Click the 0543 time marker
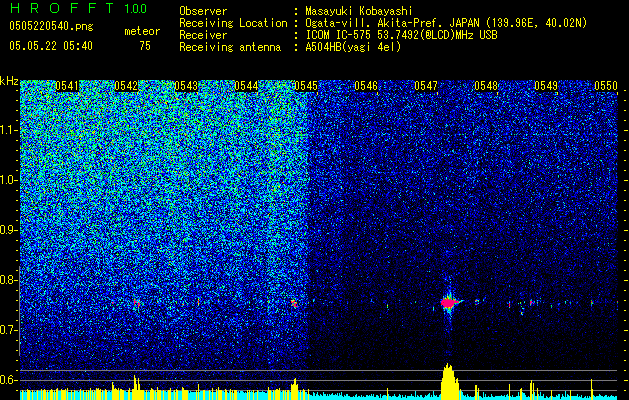 (x=186, y=86)
